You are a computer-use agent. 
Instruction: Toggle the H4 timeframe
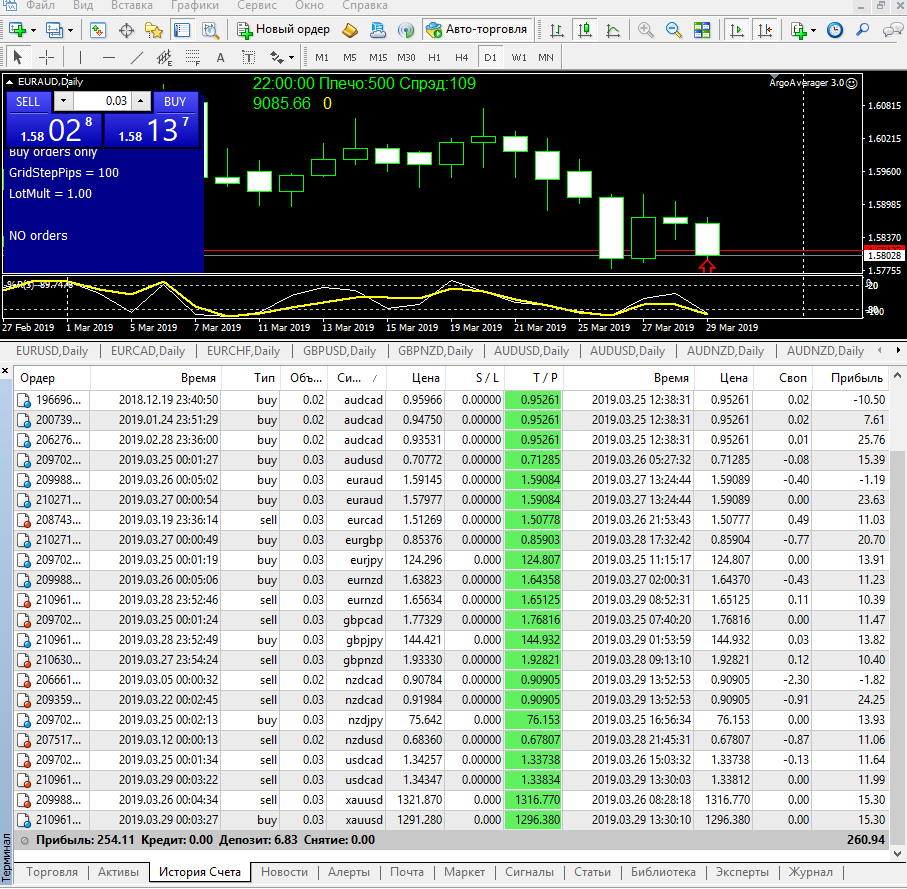click(x=462, y=57)
